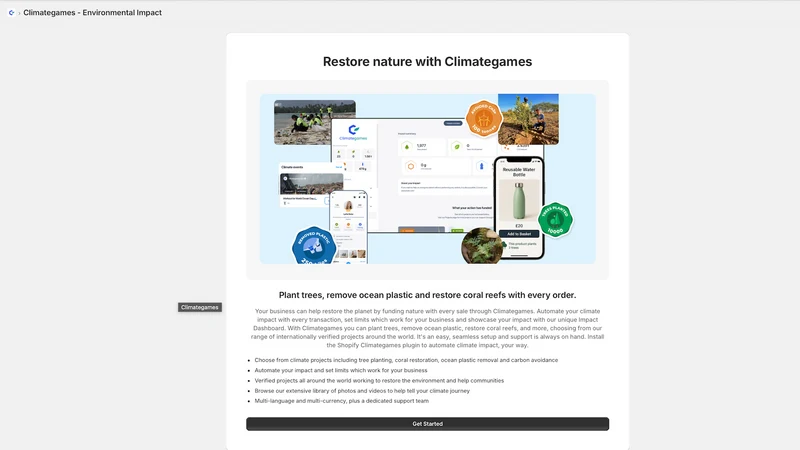Click the 'Add to Basket' phone mockup button

(x=519, y=234)
